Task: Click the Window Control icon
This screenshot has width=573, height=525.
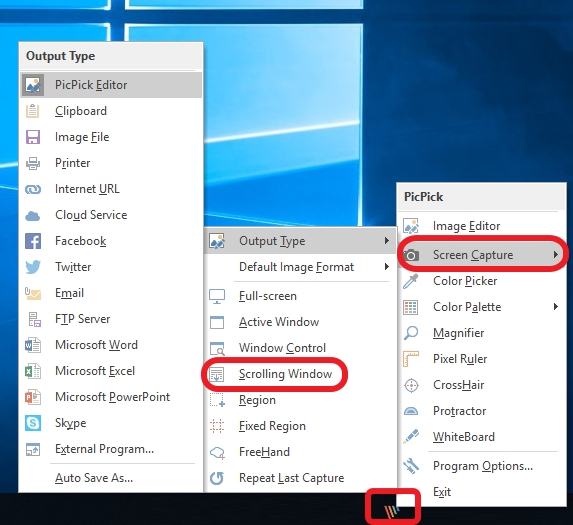Action: pyautogui.click(x=217, y=349)
